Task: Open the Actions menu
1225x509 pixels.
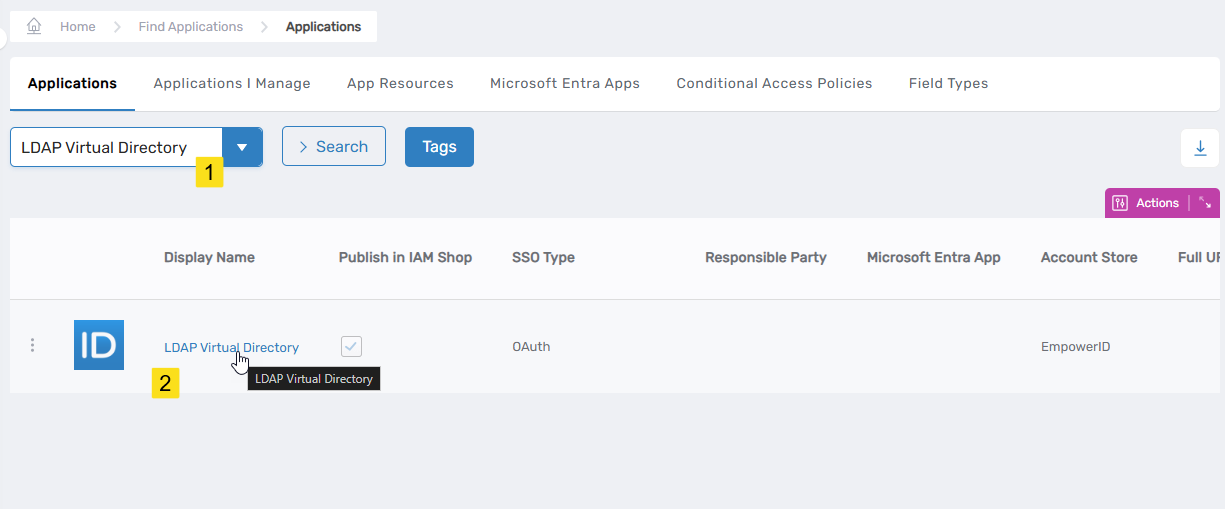Action: [x=1148, y=203]
